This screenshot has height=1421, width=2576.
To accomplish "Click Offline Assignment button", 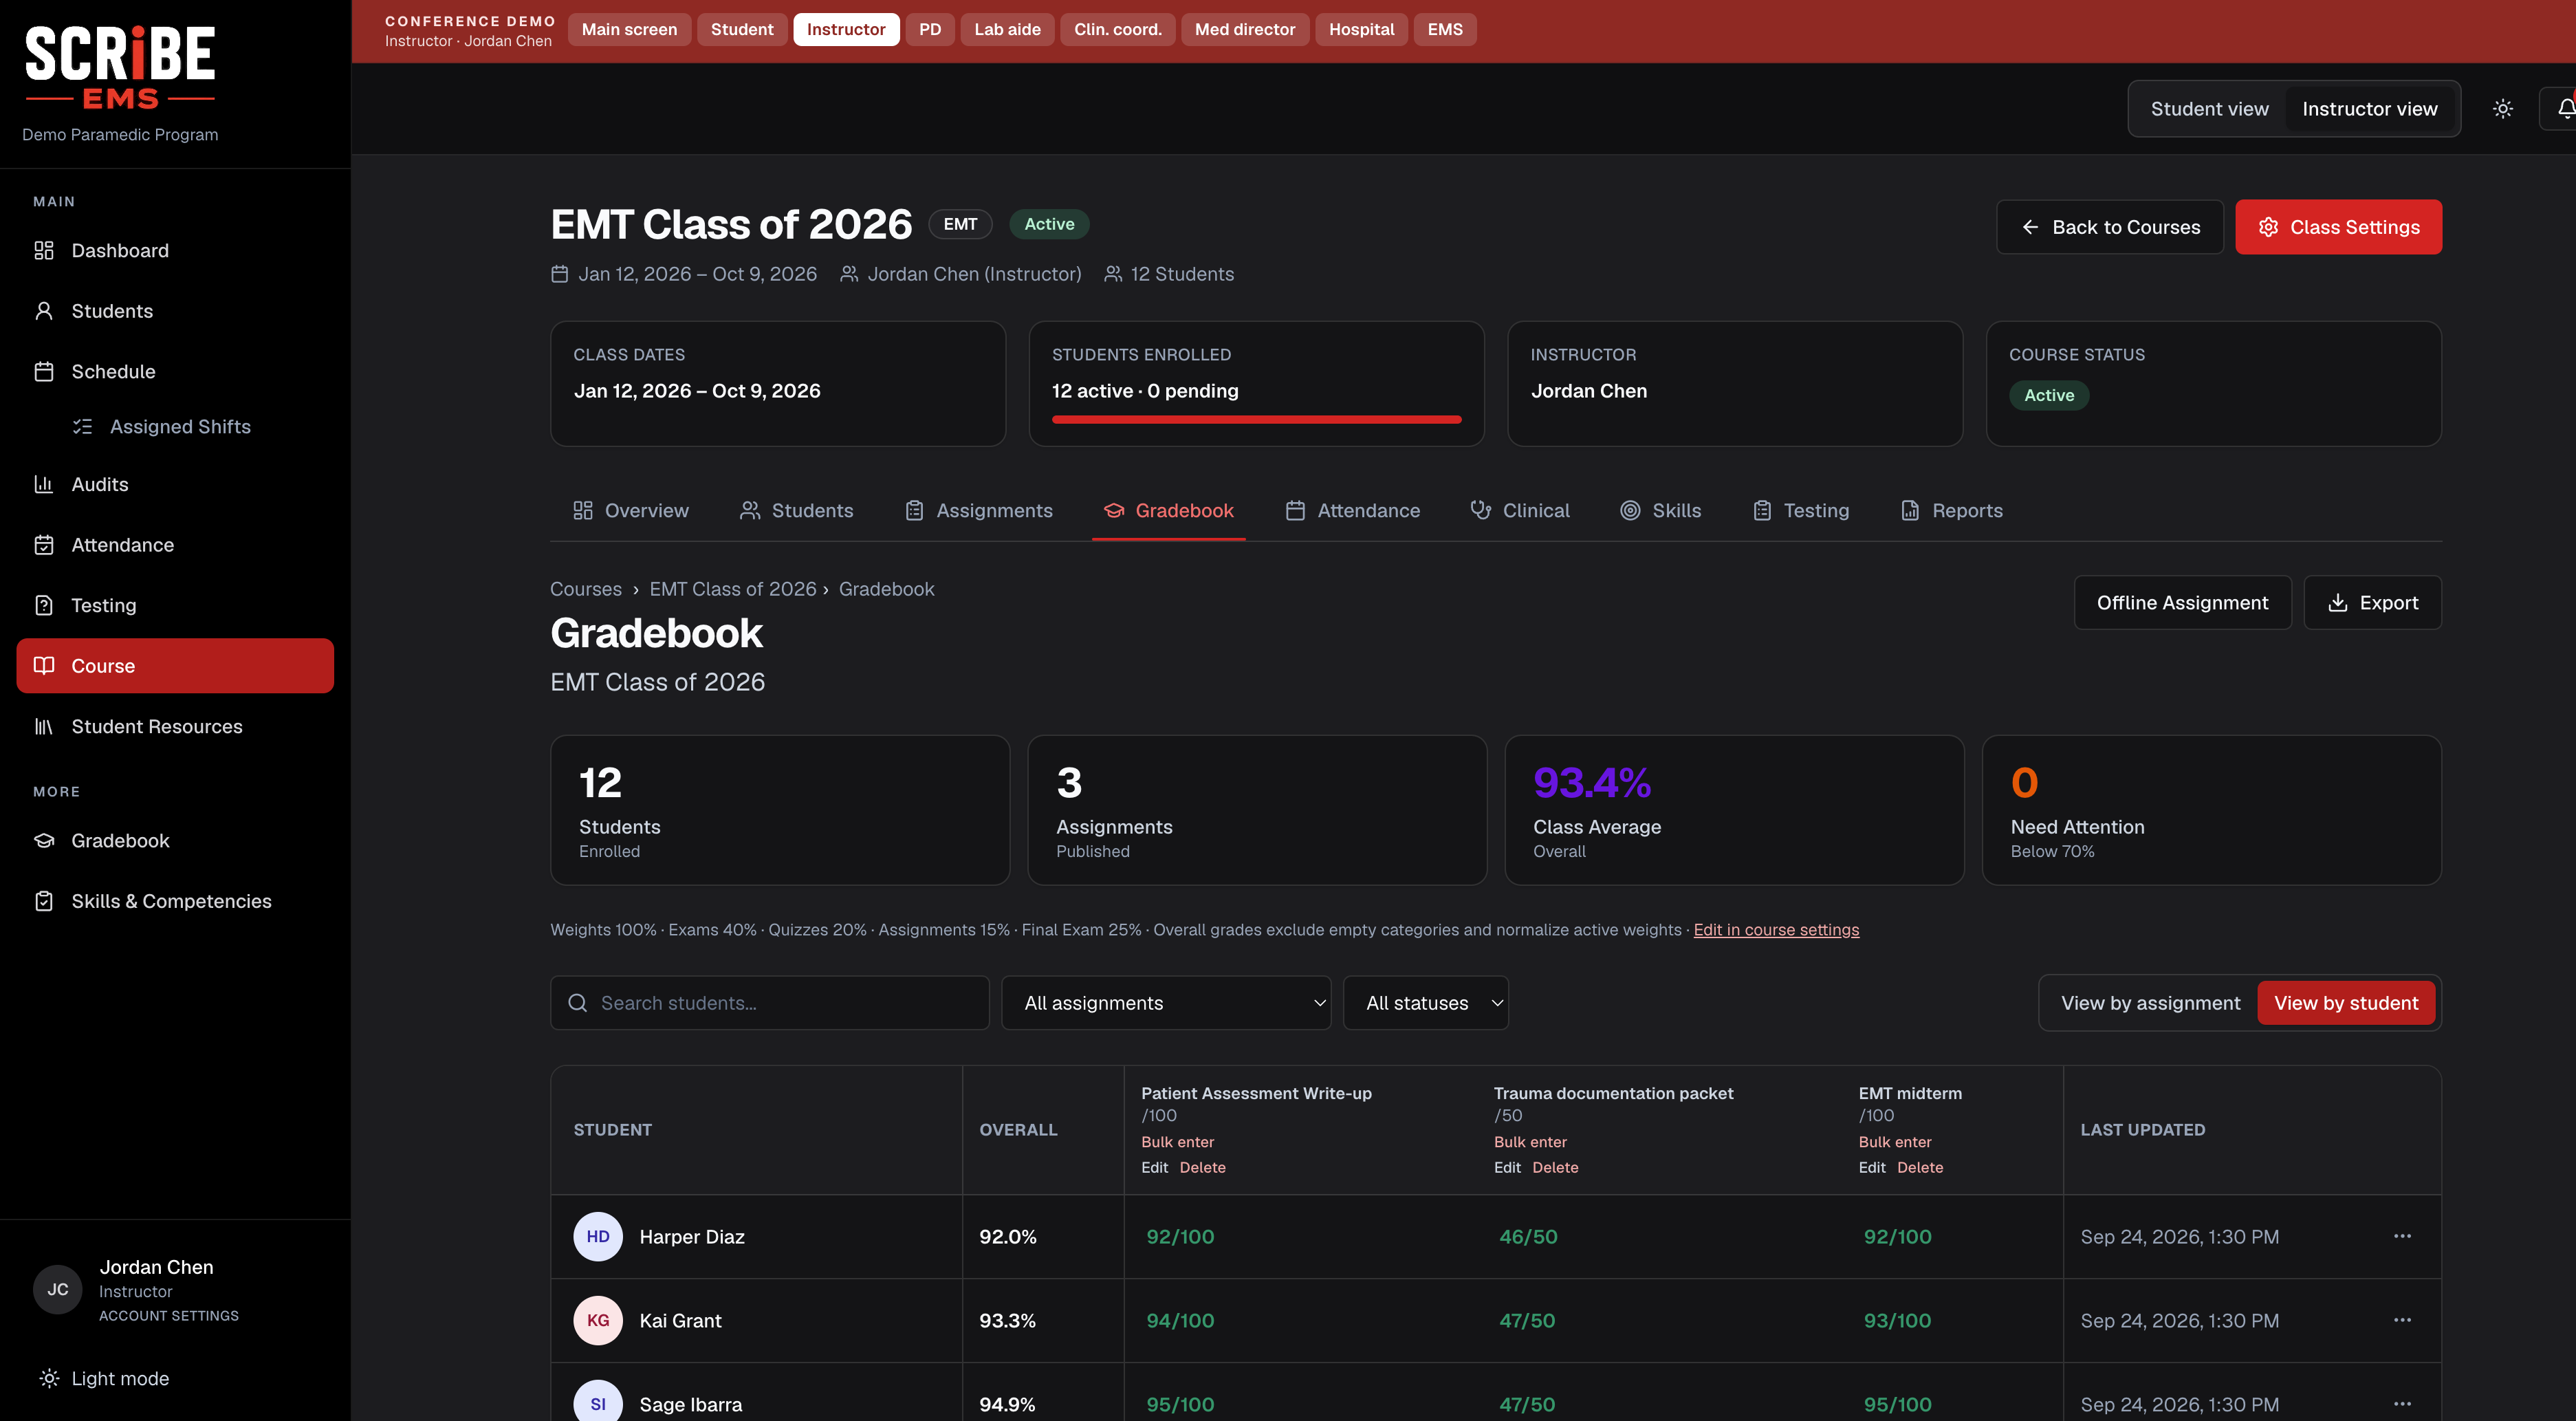I will coord(2182,603).
